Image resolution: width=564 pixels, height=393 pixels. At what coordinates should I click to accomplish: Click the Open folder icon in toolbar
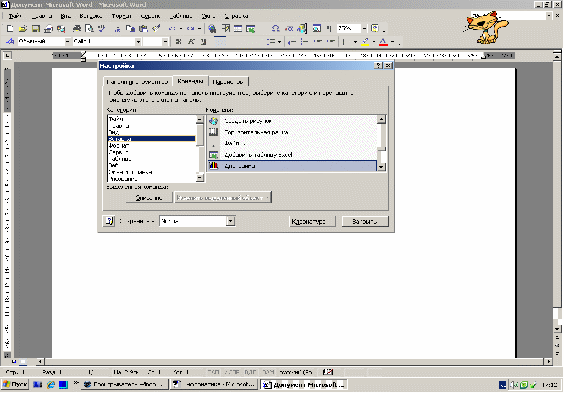[x=23, y=28]
